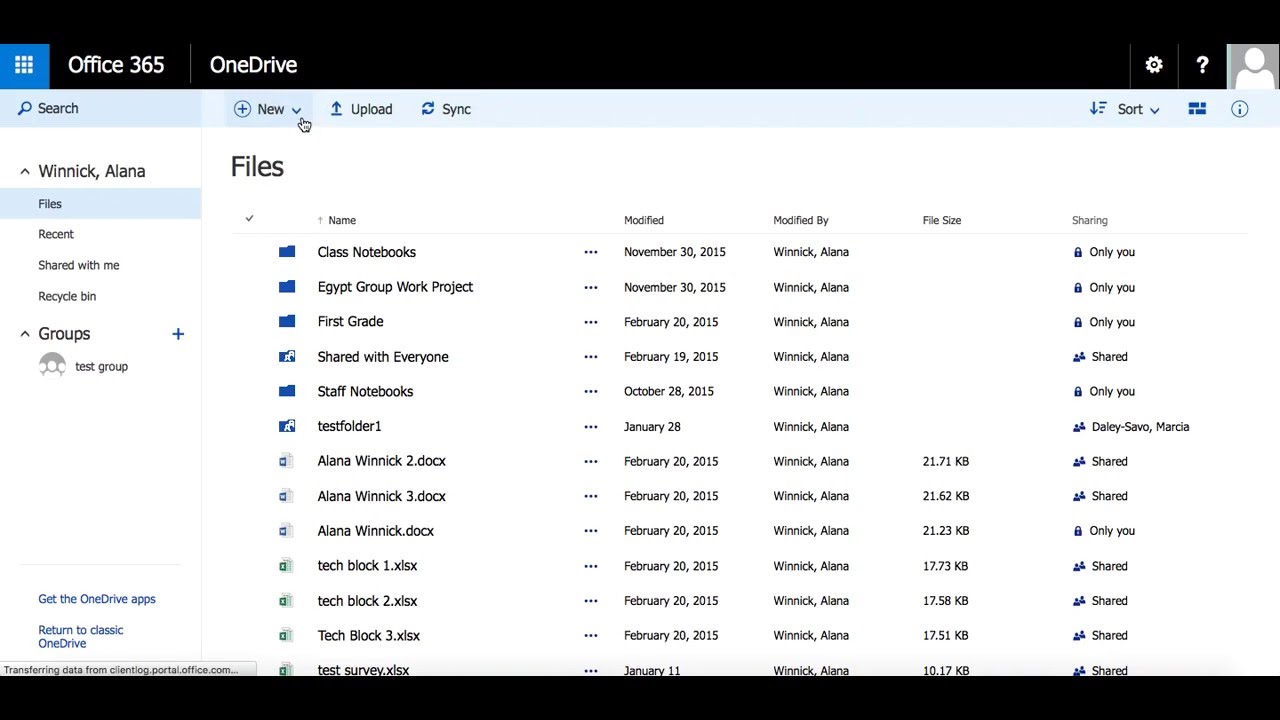Click Upload in the command bar
The height and width of the screenshot is (720, 1280).
(x=361, y=109)
